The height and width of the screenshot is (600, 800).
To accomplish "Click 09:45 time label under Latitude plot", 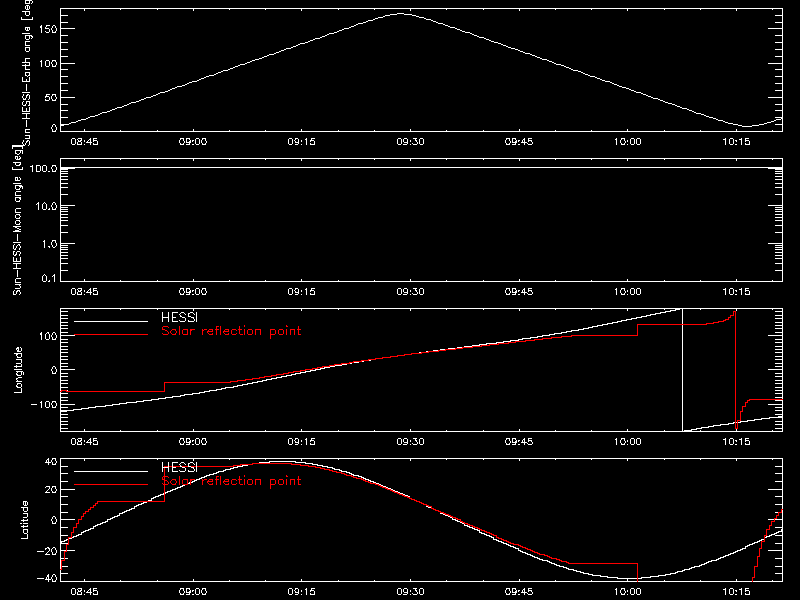I will [519, 591].
